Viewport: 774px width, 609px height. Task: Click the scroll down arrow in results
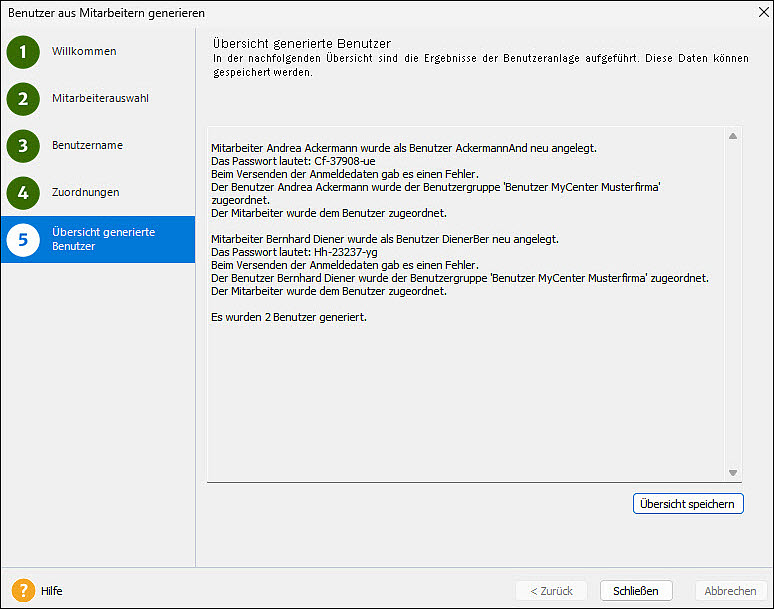(733, 473)
